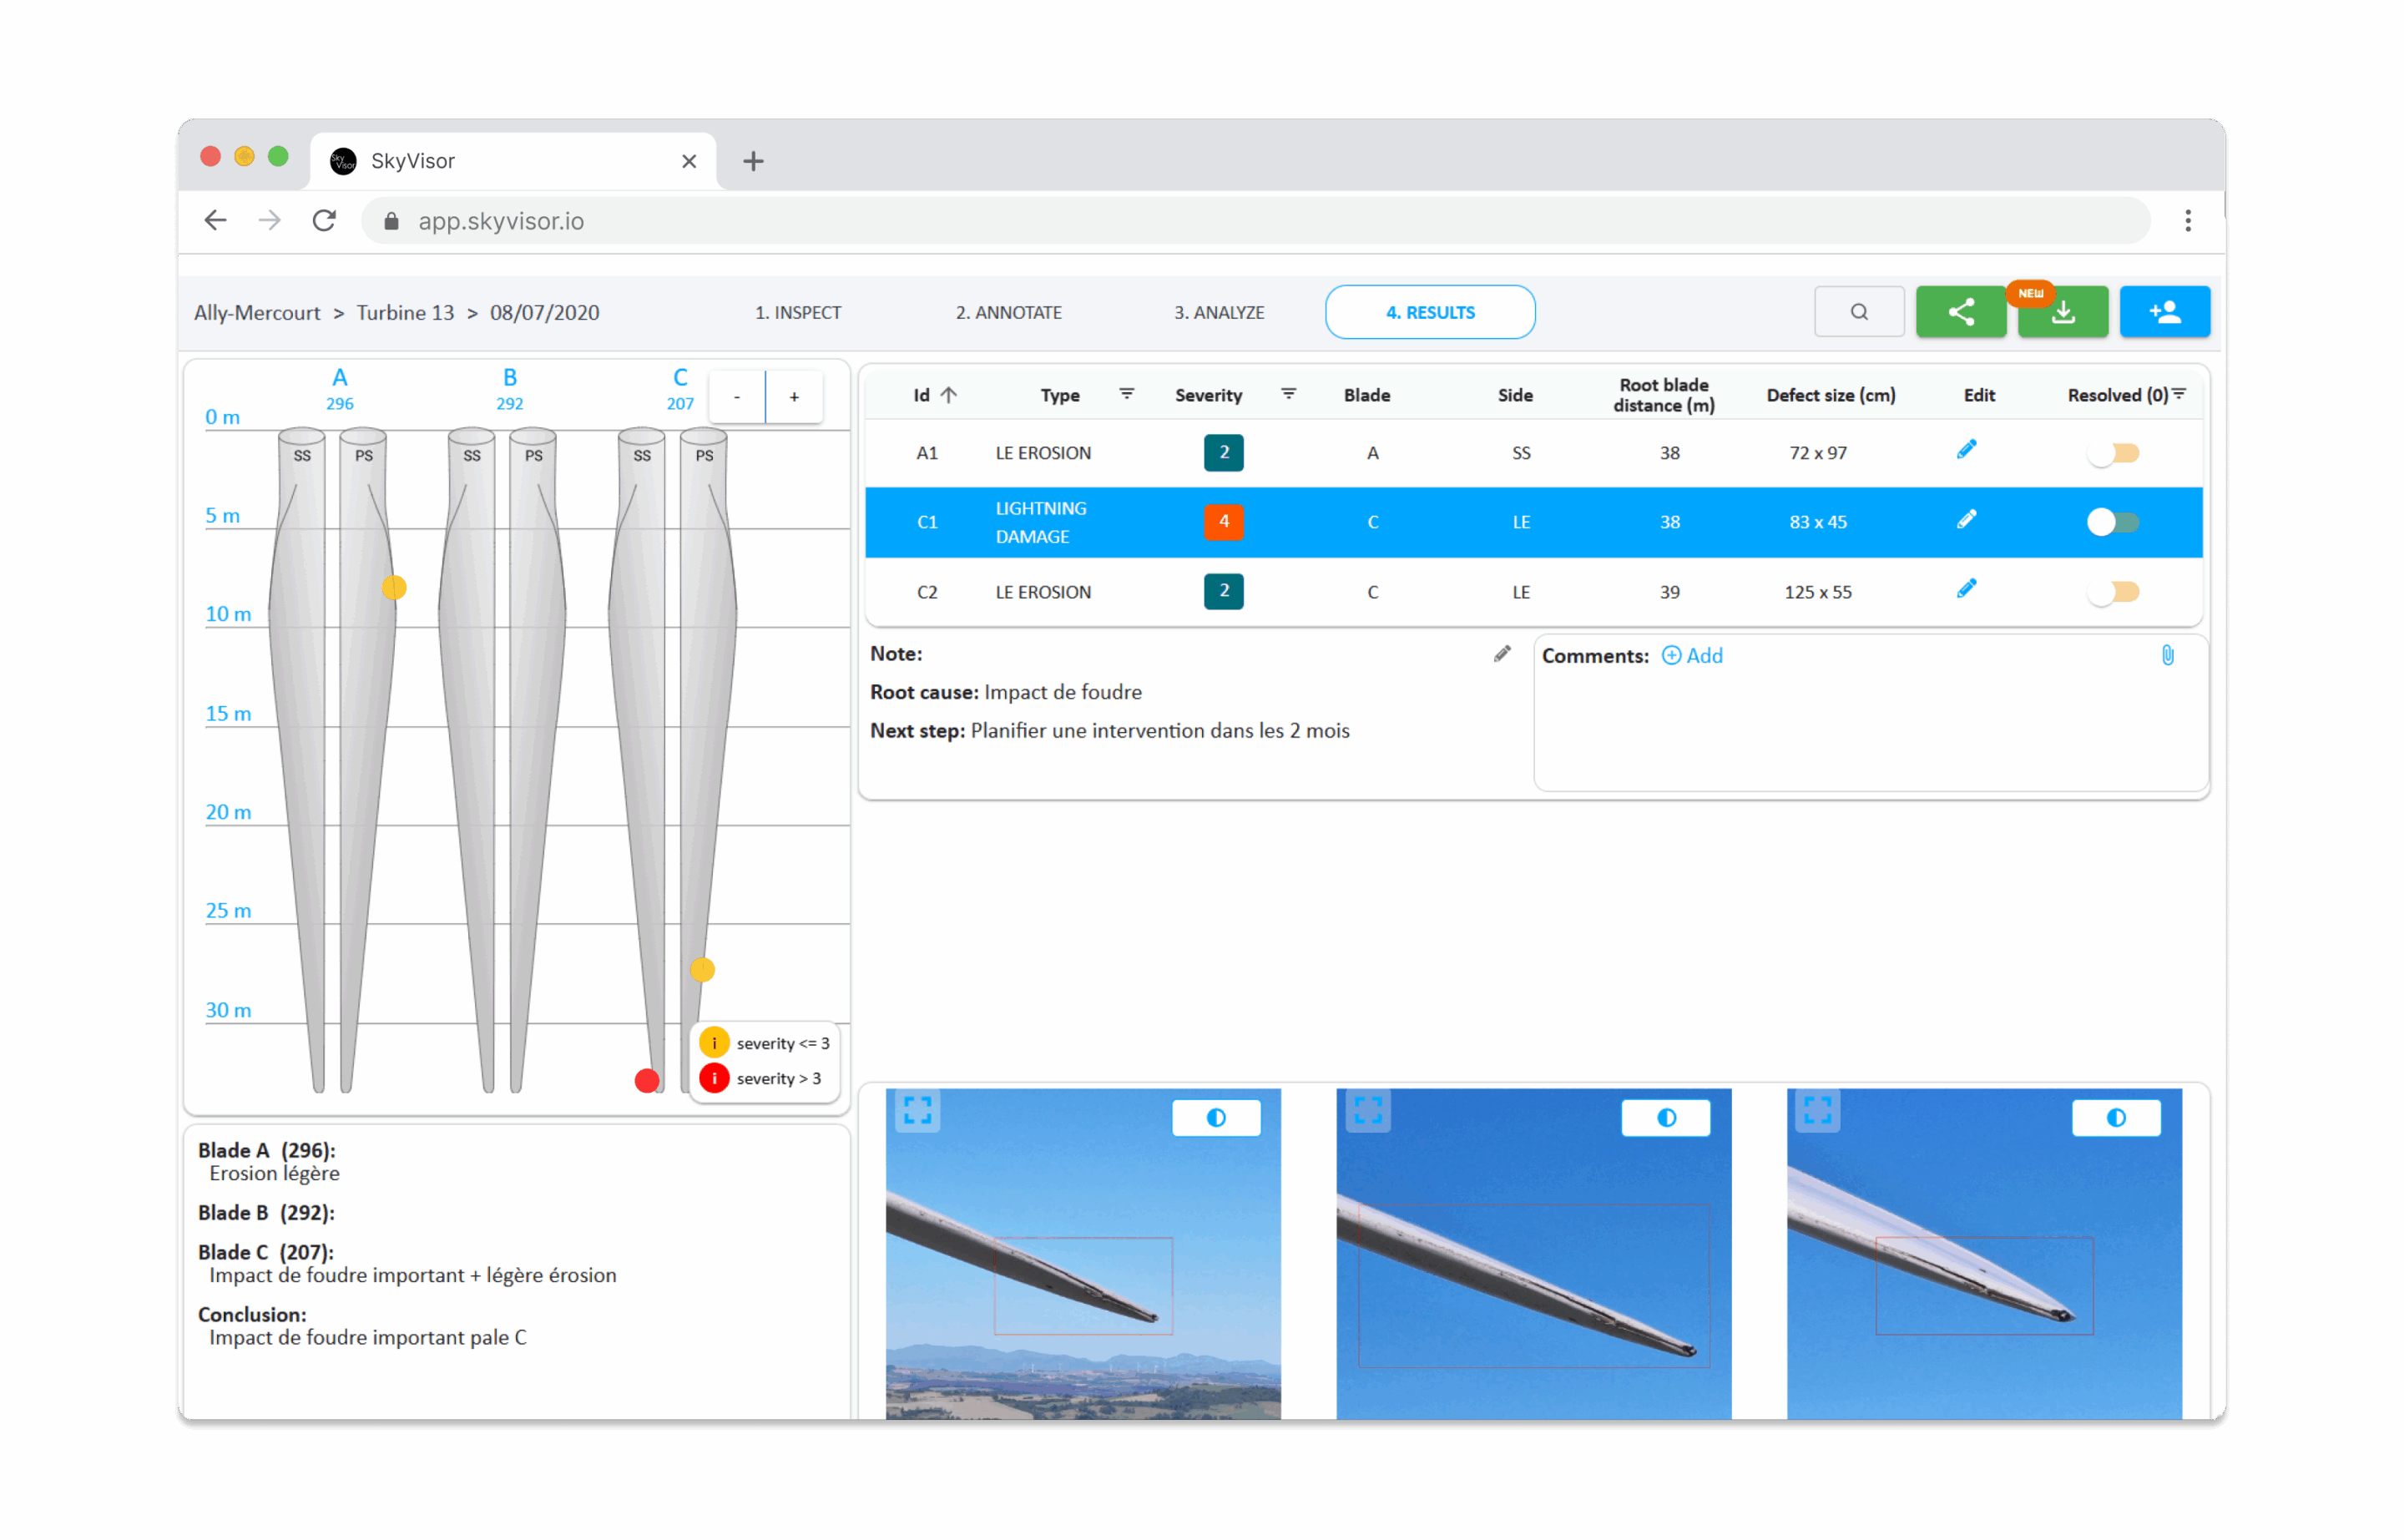This screenshot has width=2404, height=1540.
Task: Click the comments paperclip attachment icon
Action: 2167,656
